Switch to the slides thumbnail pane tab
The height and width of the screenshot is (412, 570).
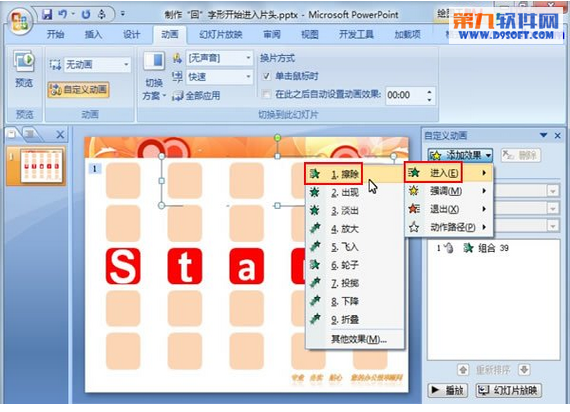(x=13, y=135)
